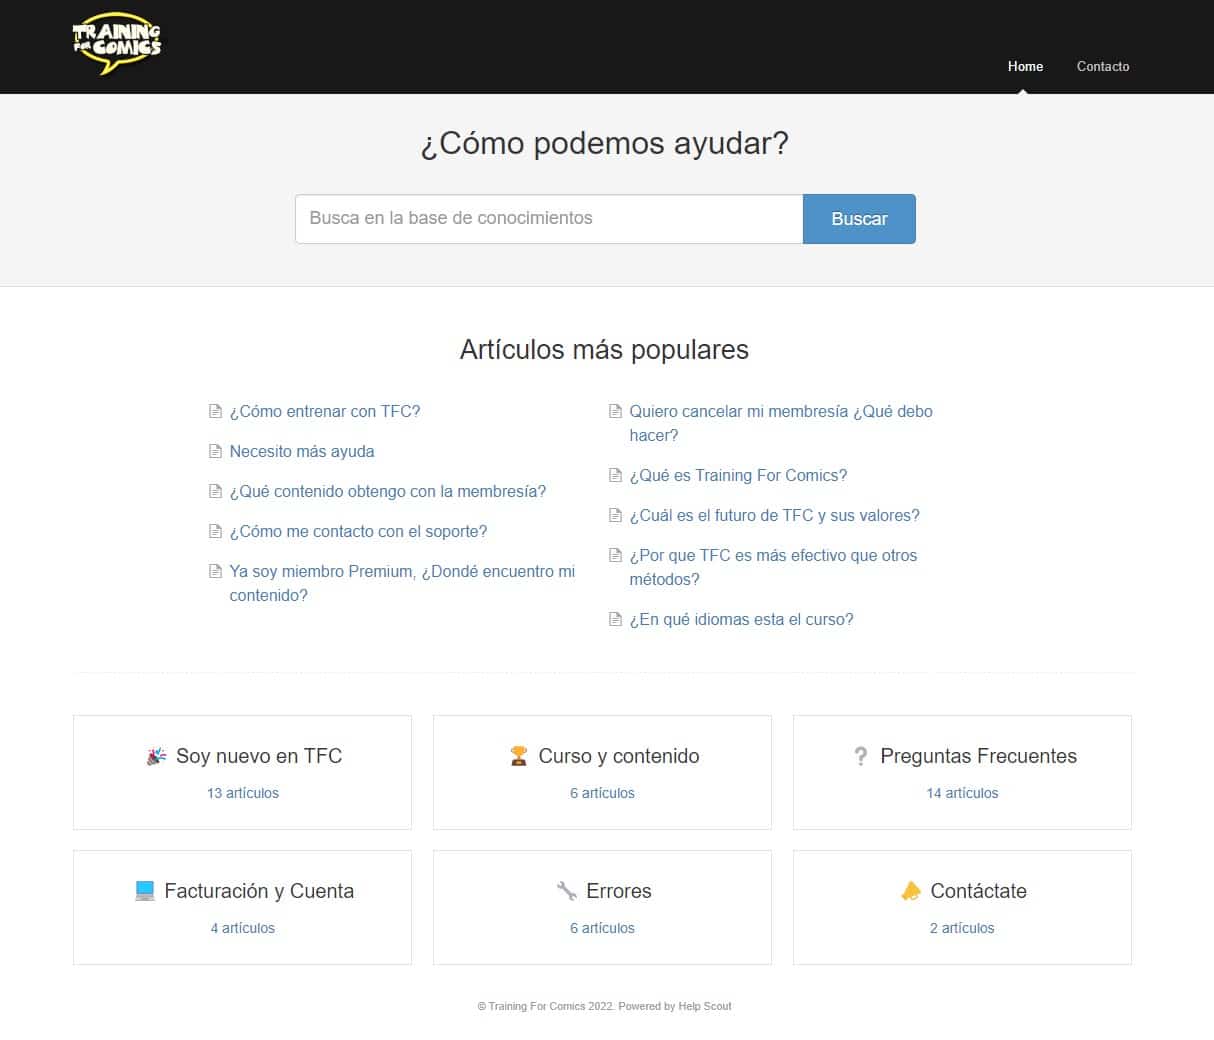Click the document icon beside Necesito más ayuda
The image size is (1214, 1040).
tap(215, 451)
